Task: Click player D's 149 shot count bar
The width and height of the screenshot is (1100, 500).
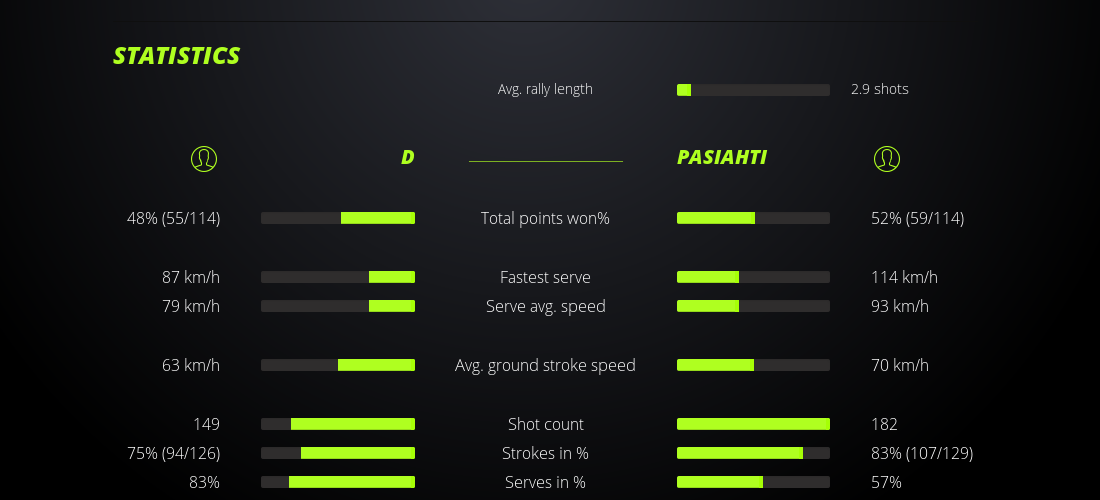Action: [338, 424]
